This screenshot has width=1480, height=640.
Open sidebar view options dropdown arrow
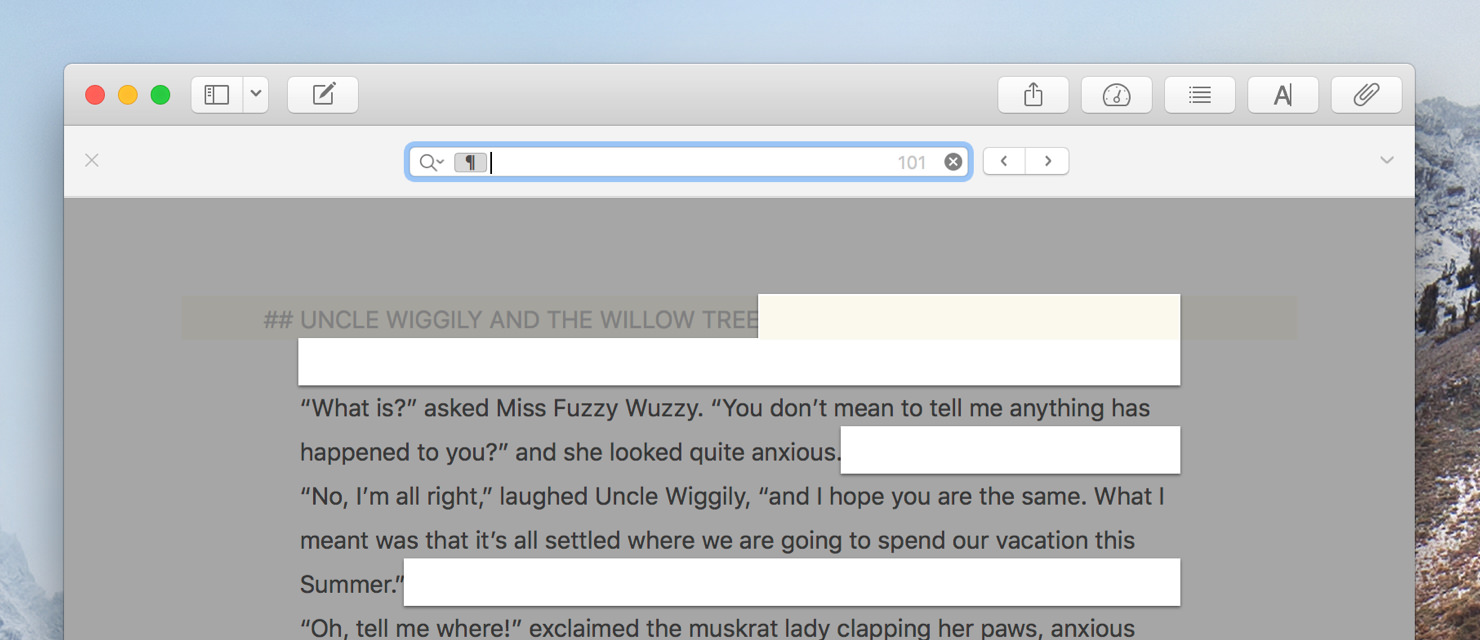coord(256,95)
